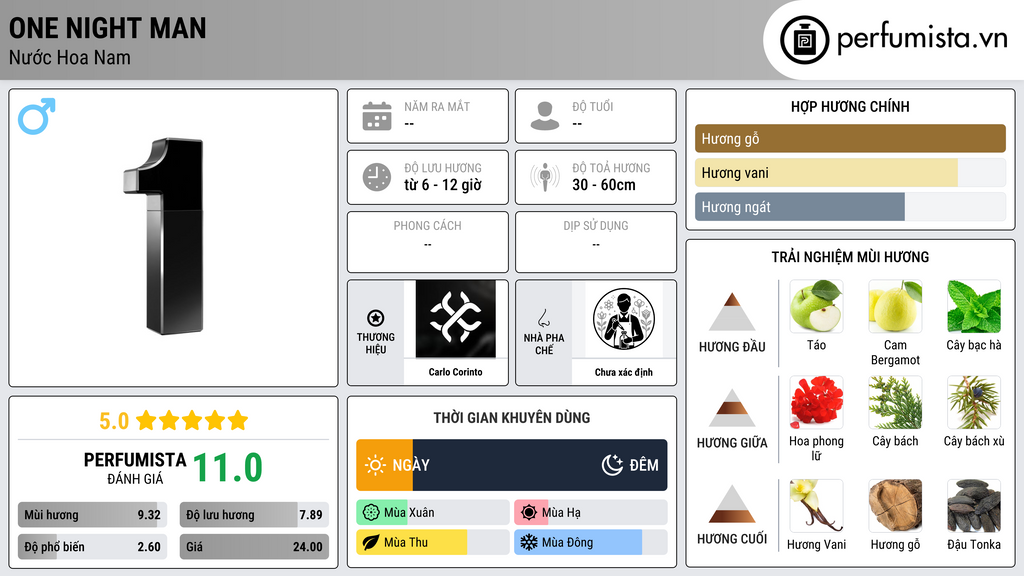The width and height of the screenshot is (1024, 576).
Task: Click the moon icon beside ĐÊM
Action: [x=612, y=465]
